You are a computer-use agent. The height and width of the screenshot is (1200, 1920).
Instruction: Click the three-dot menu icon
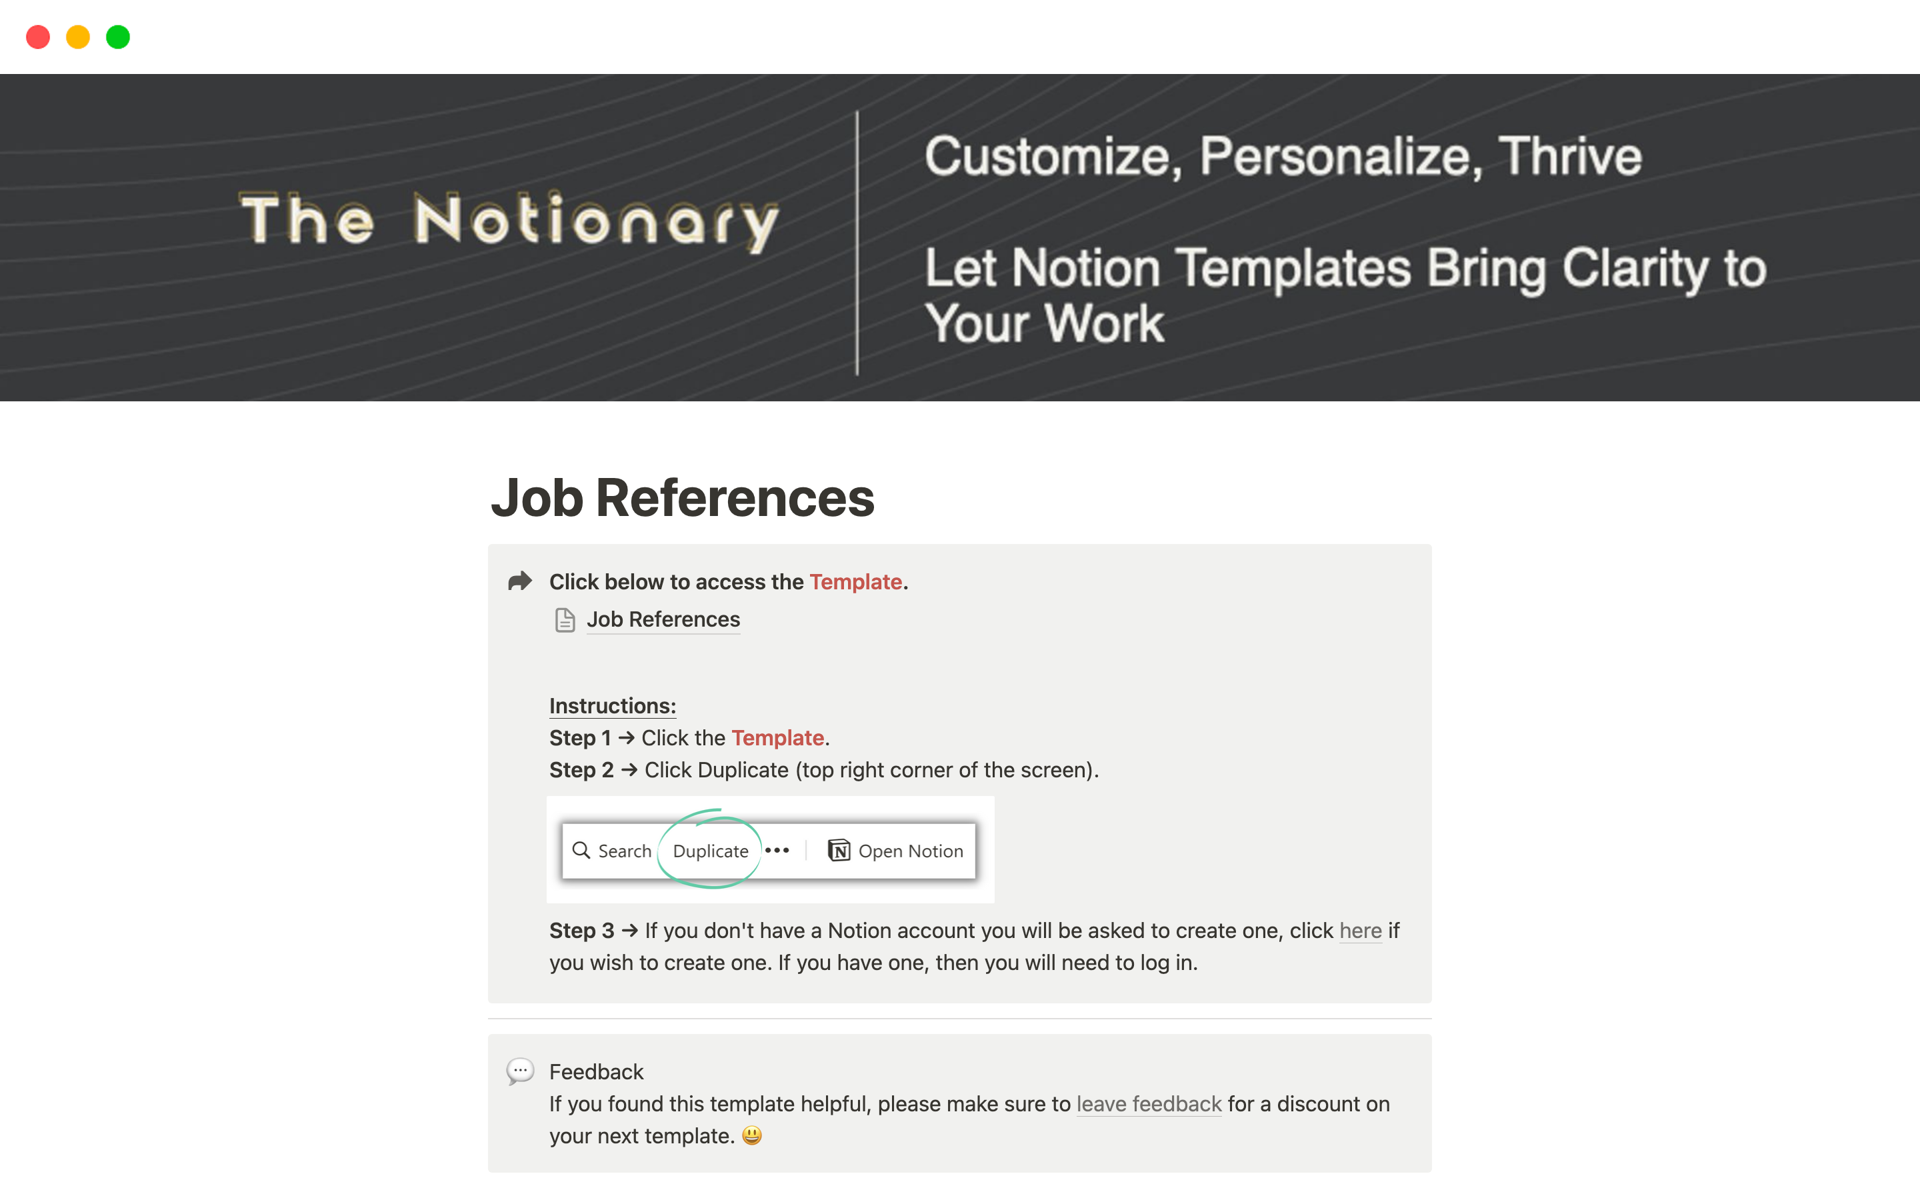tap(780, 849)
